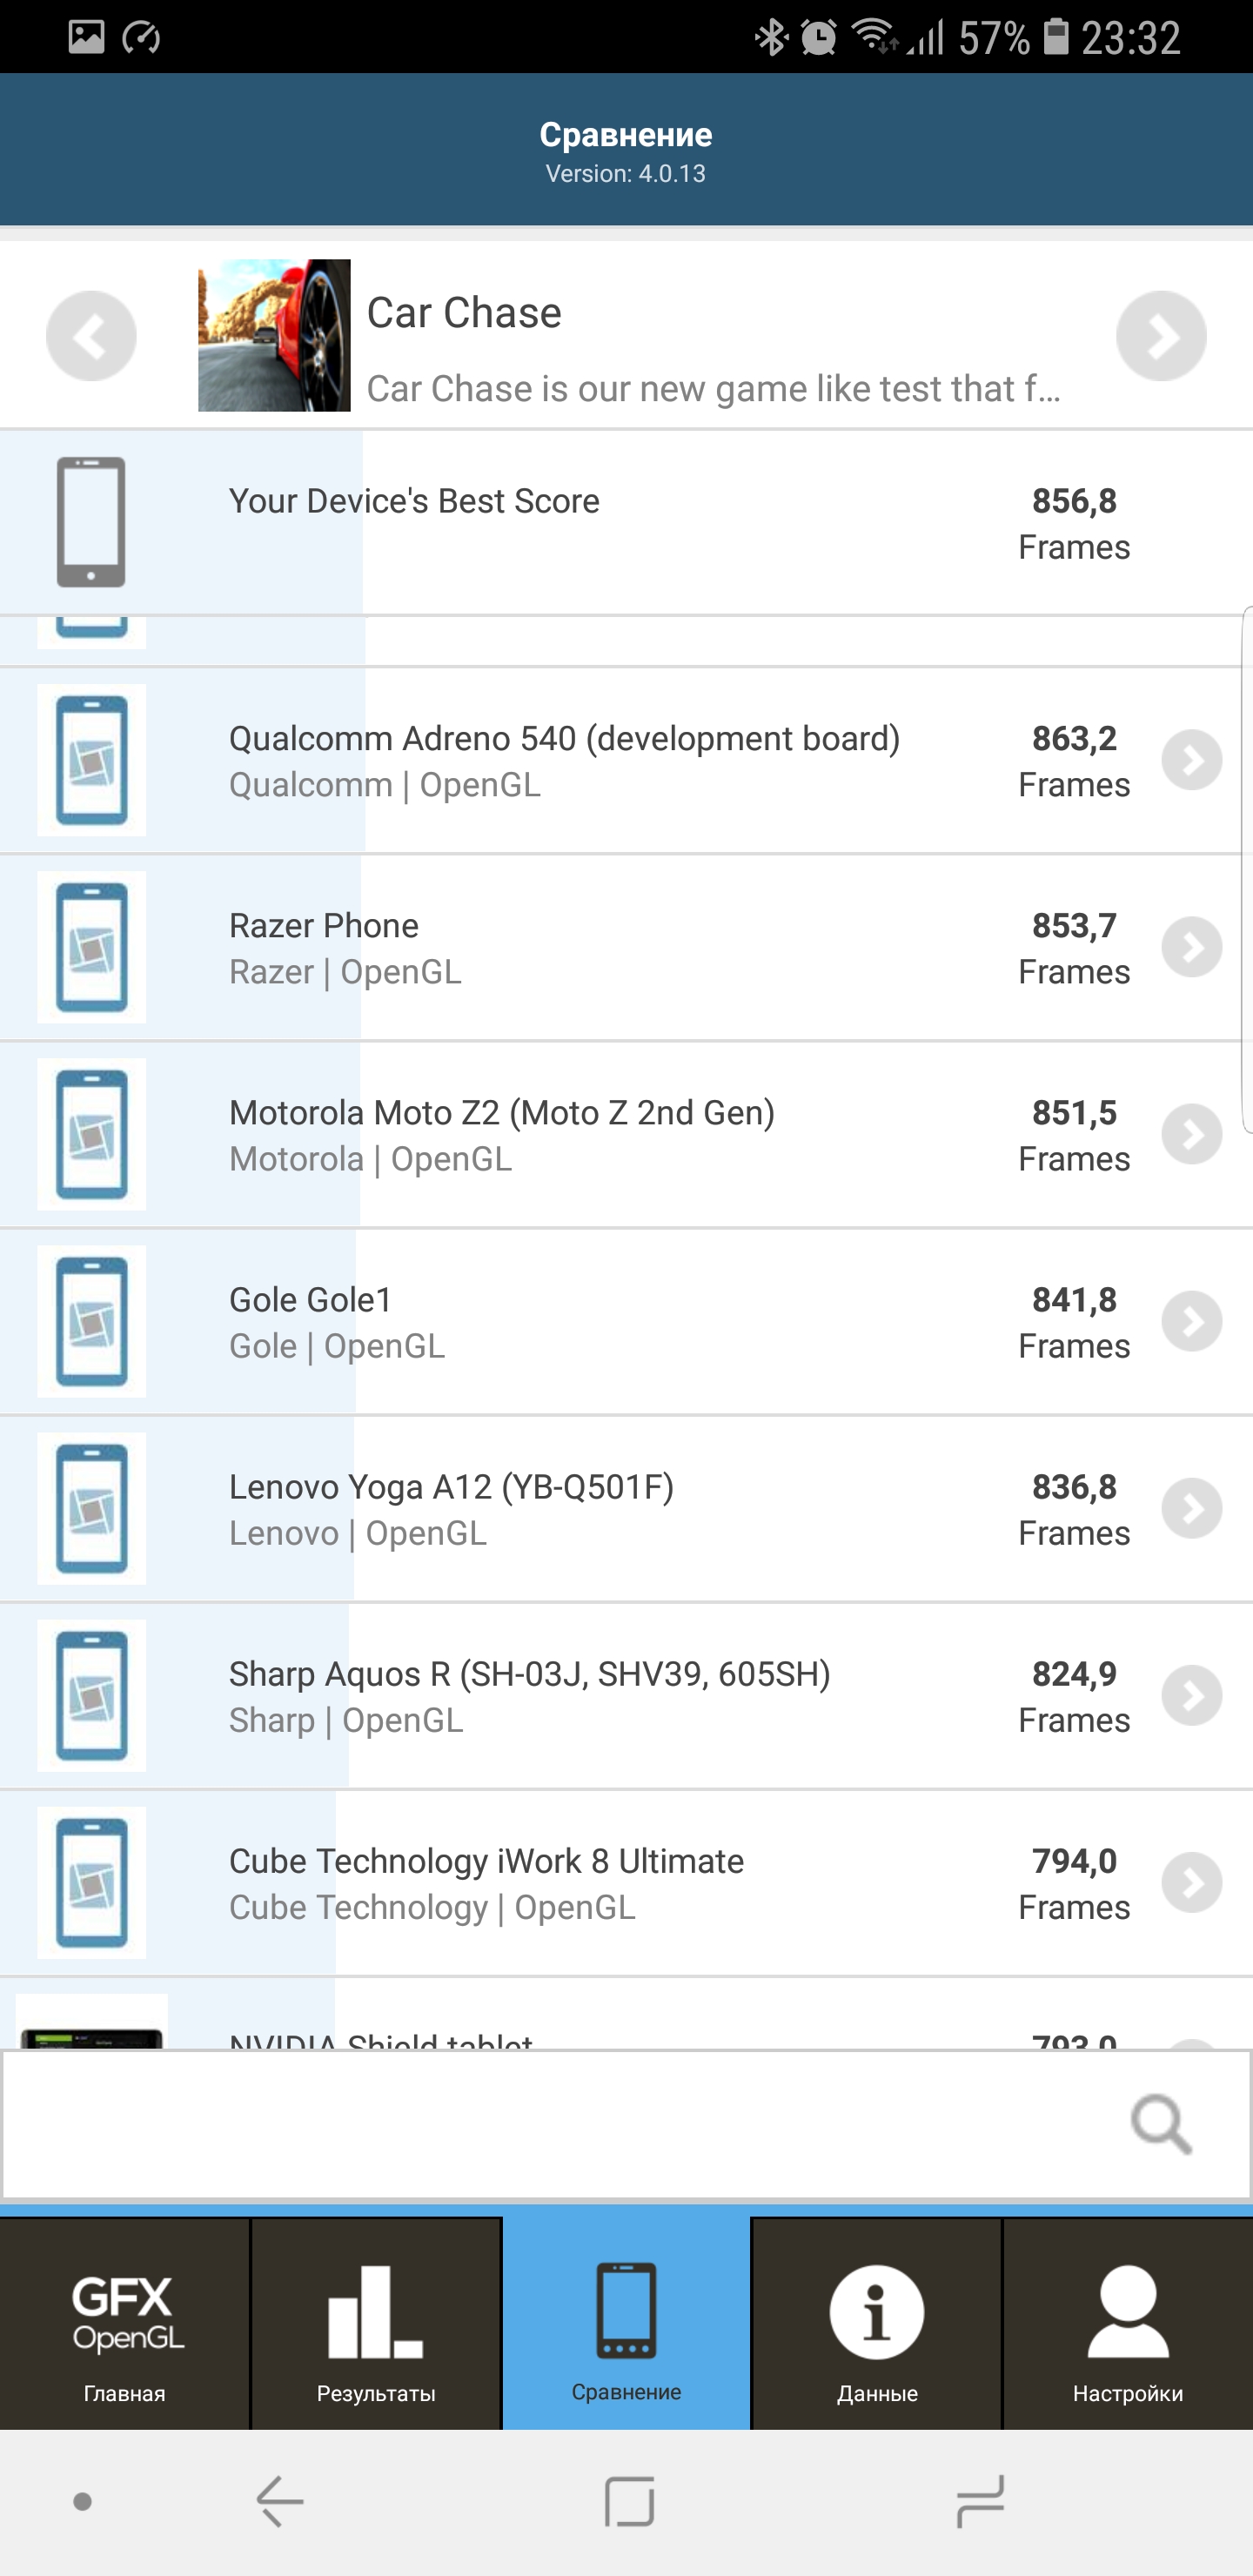Open the Lenovo Yoga A12 entry
The width and height of the screenshot is (1253, 2576).
[451, 1508]
